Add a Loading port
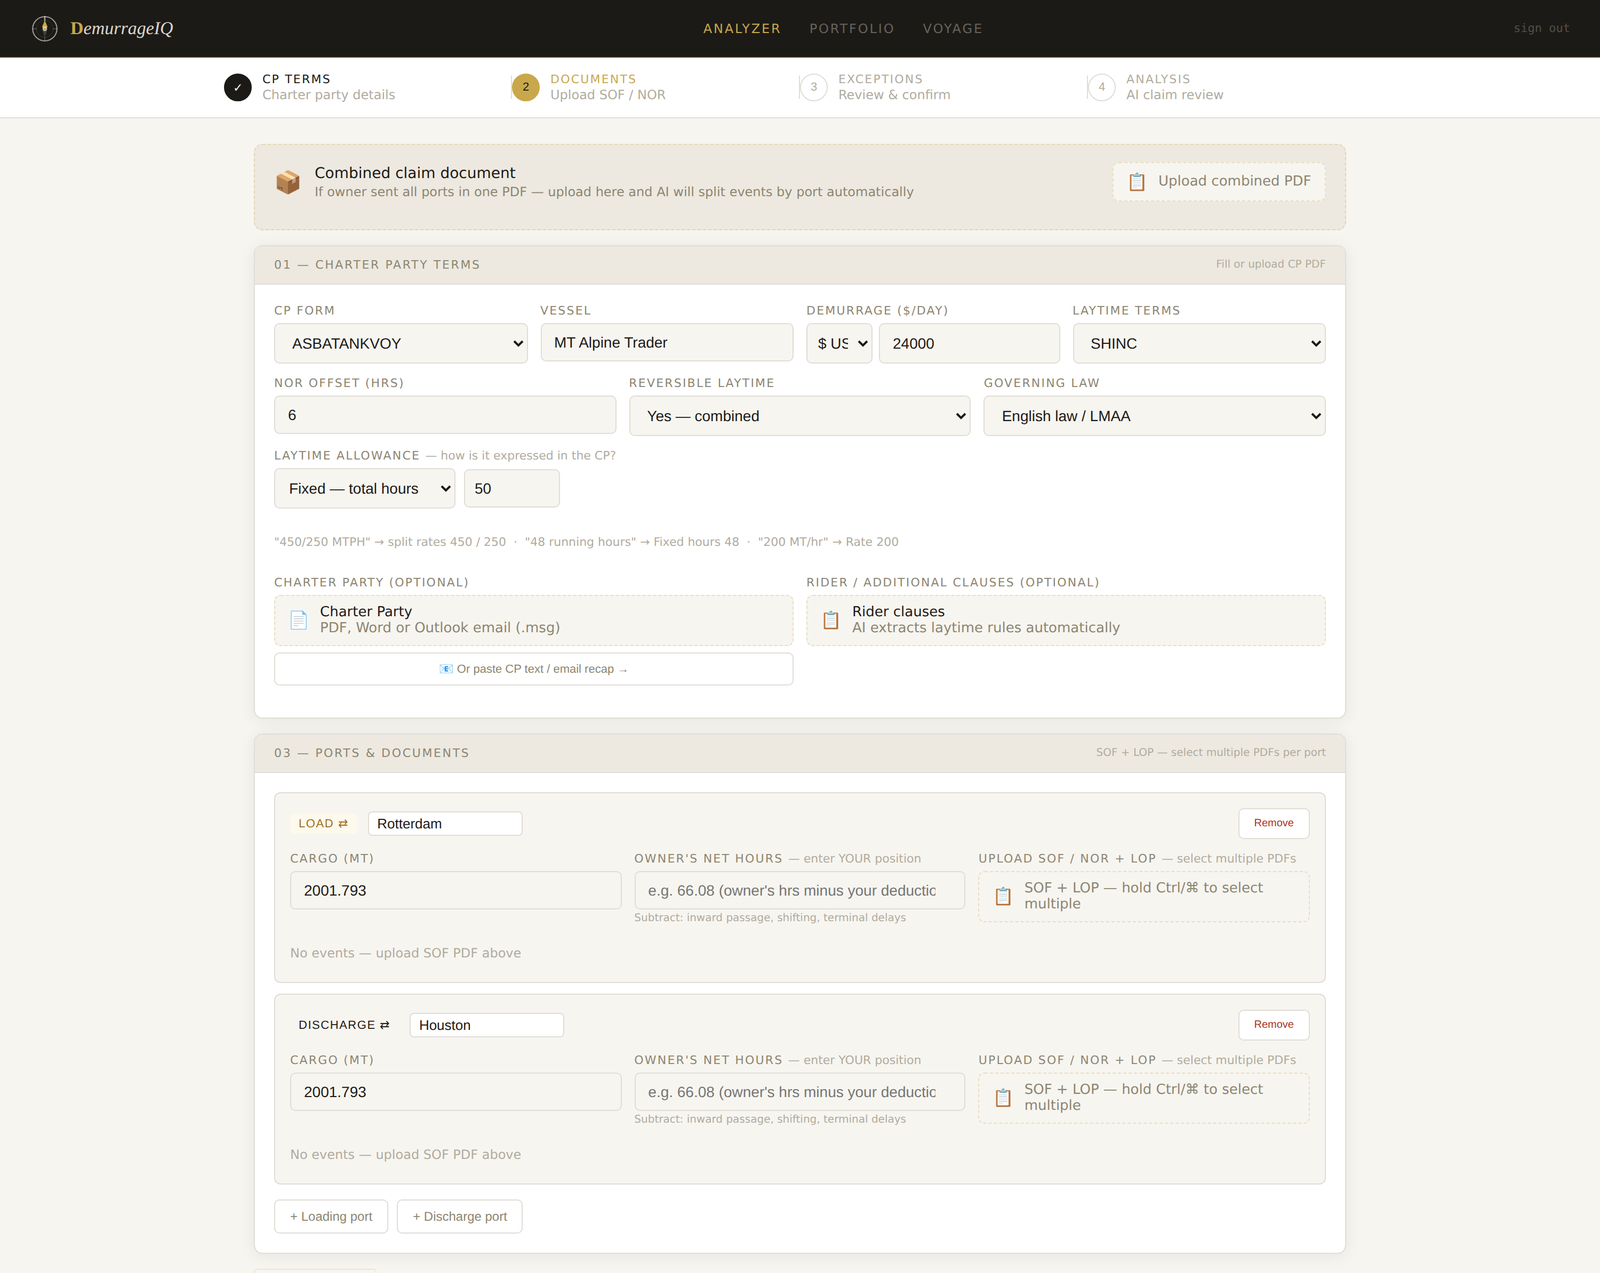 pos(331,1216)
